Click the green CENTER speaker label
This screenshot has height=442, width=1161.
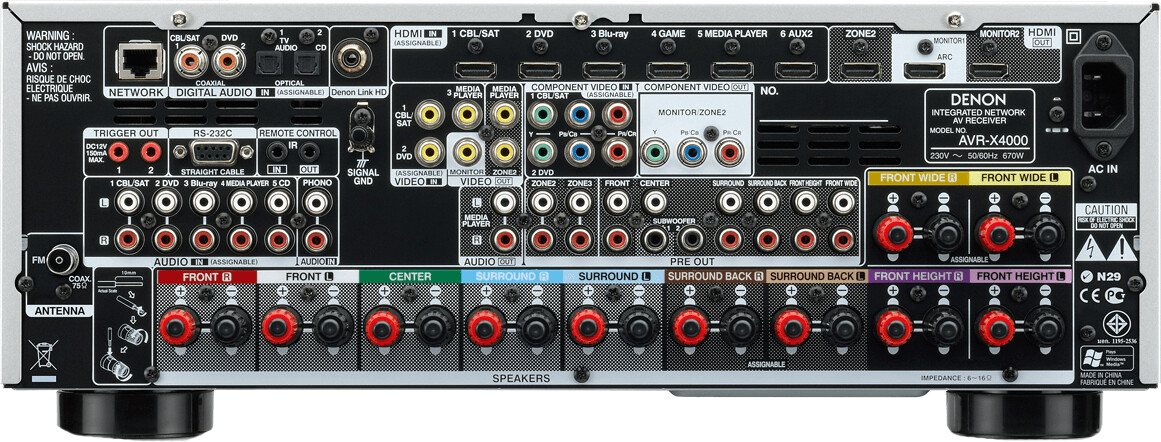click(x=410, y=276)
